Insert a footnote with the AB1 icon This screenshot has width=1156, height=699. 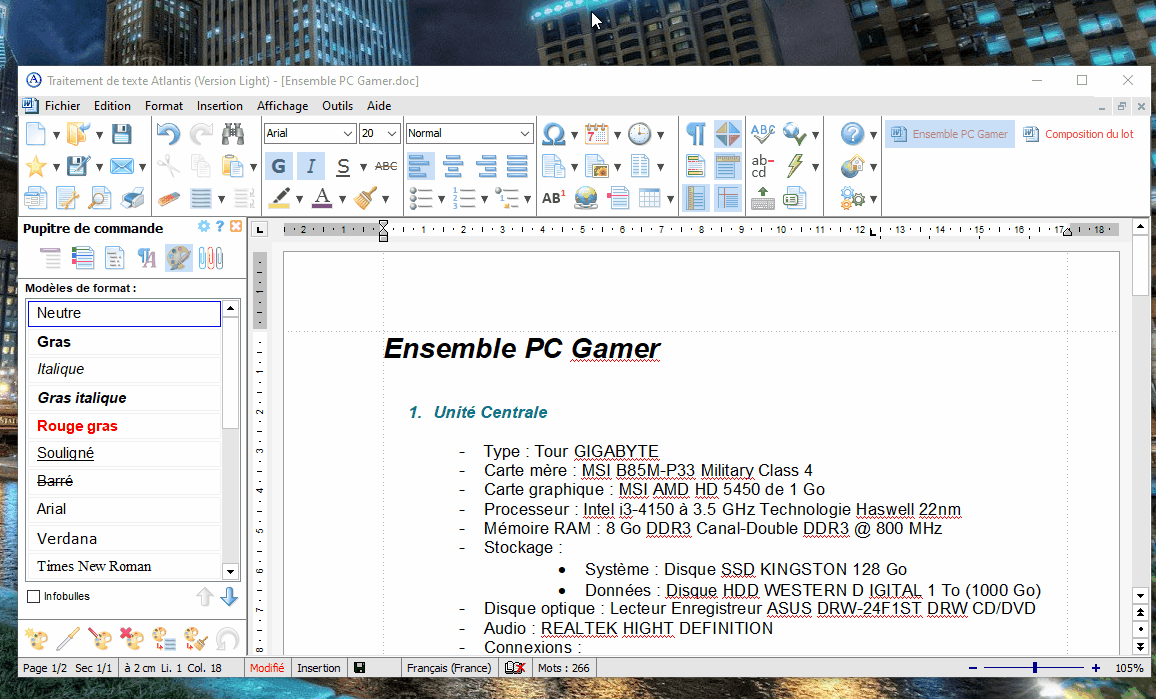tap(553, 198)
